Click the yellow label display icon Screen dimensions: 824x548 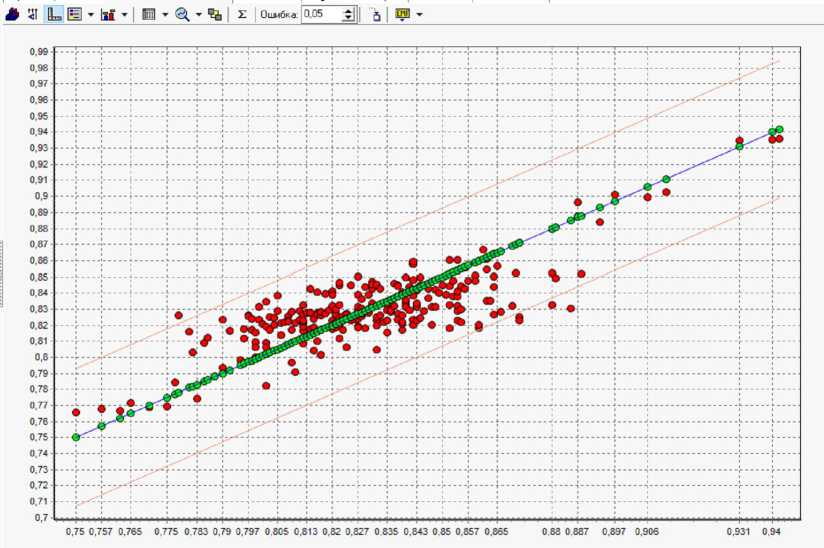click(x=402, y=15)
